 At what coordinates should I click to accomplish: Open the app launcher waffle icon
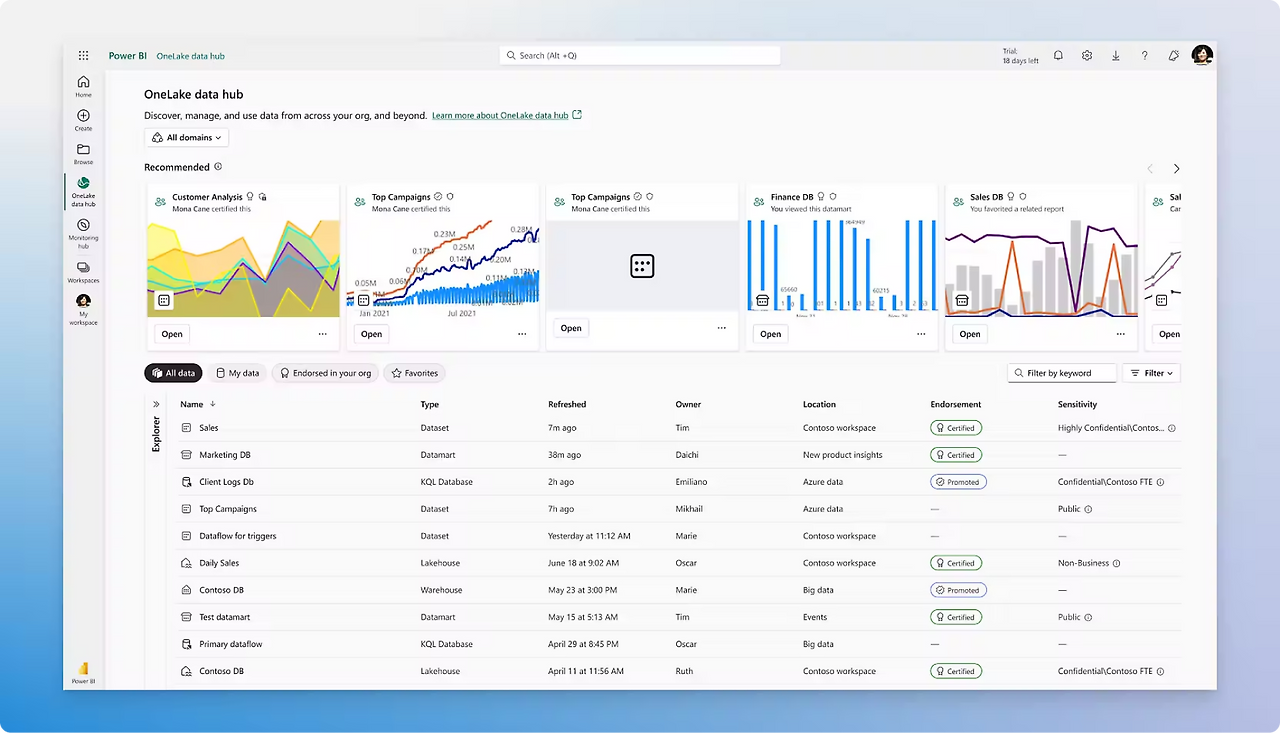point(83,56)
